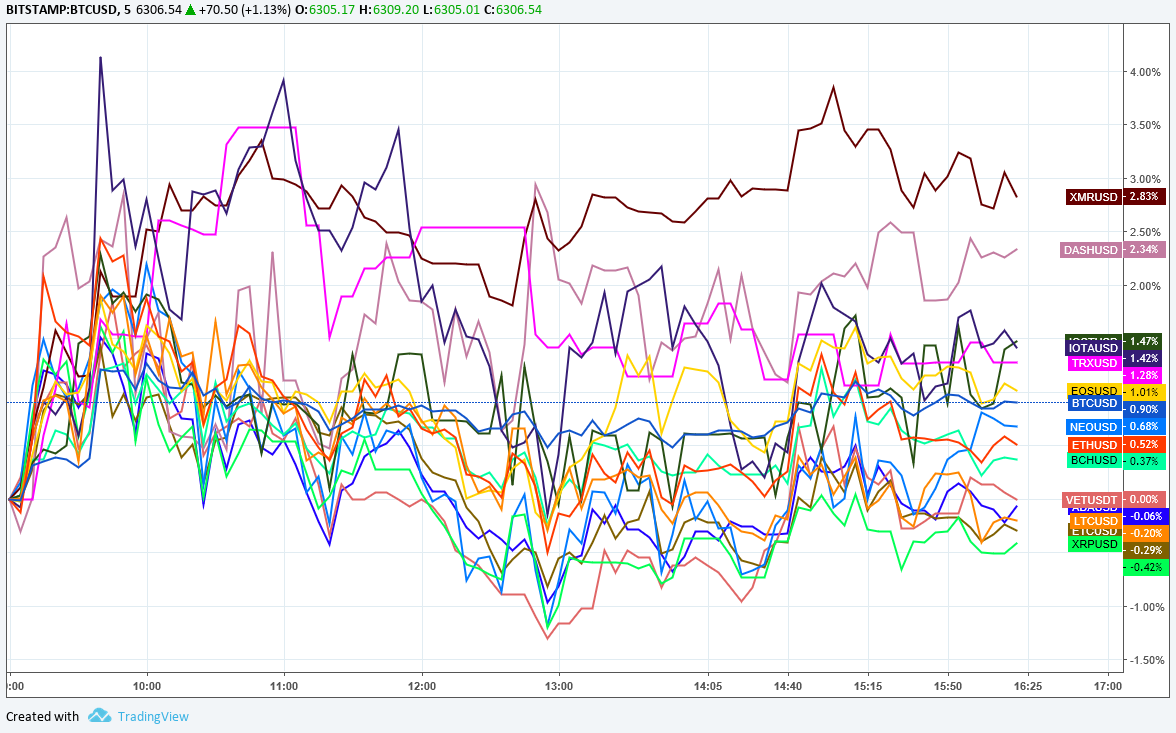Click the 10:00 time axis label
1176x733 pixels.
[x=147, y=686]
